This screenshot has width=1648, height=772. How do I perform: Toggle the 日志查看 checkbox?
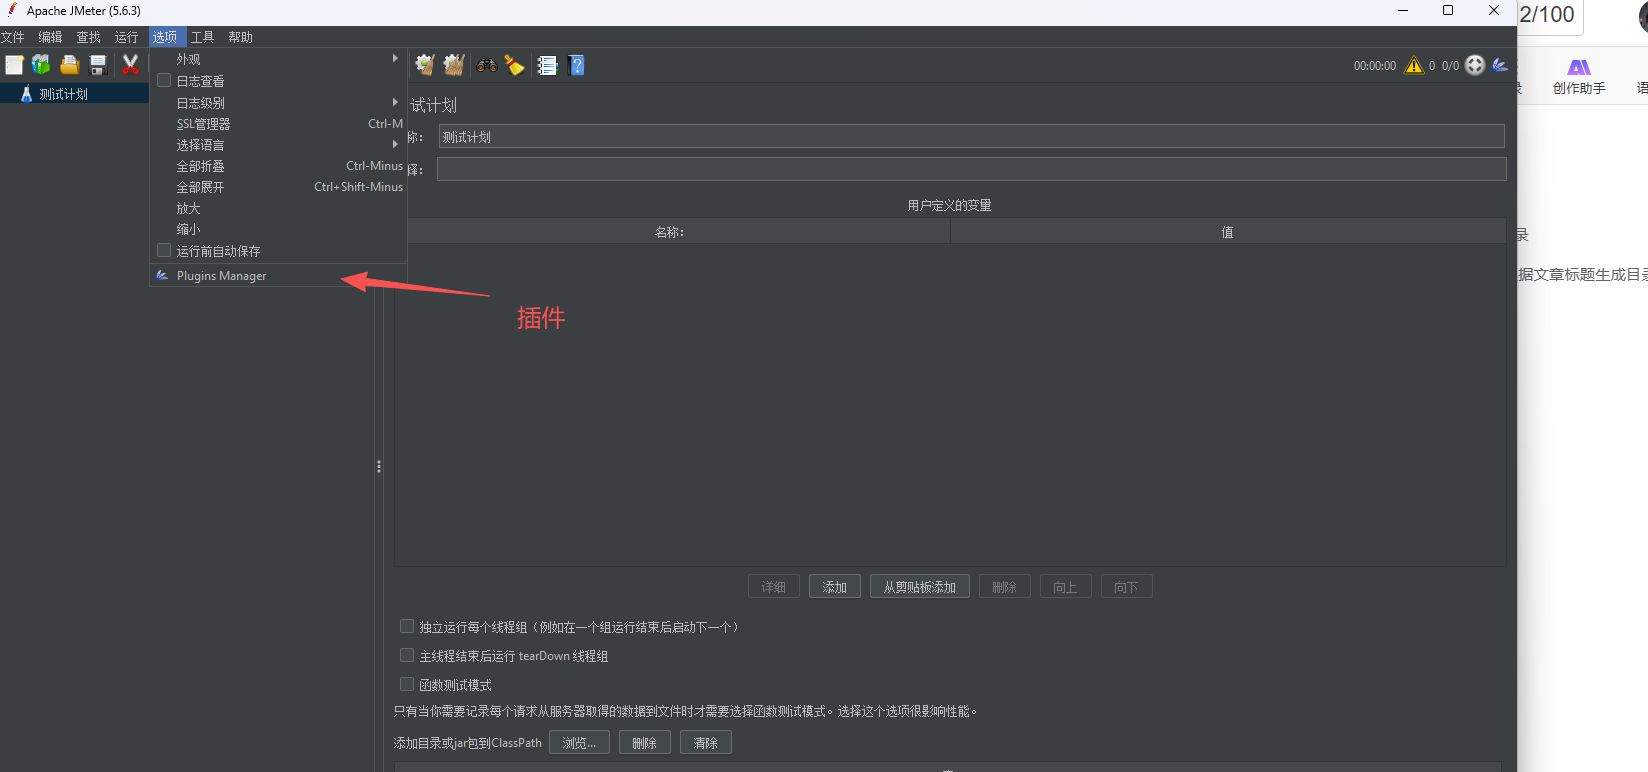(164, 80)
